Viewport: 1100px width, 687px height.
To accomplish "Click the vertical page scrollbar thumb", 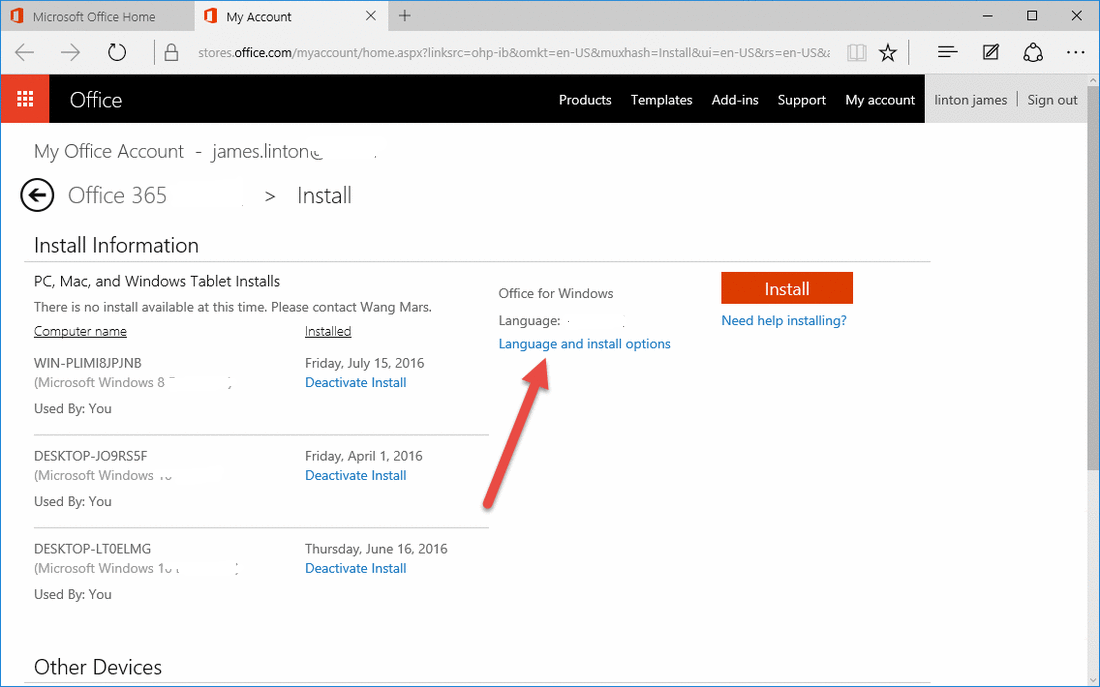I will (1093, 278).
